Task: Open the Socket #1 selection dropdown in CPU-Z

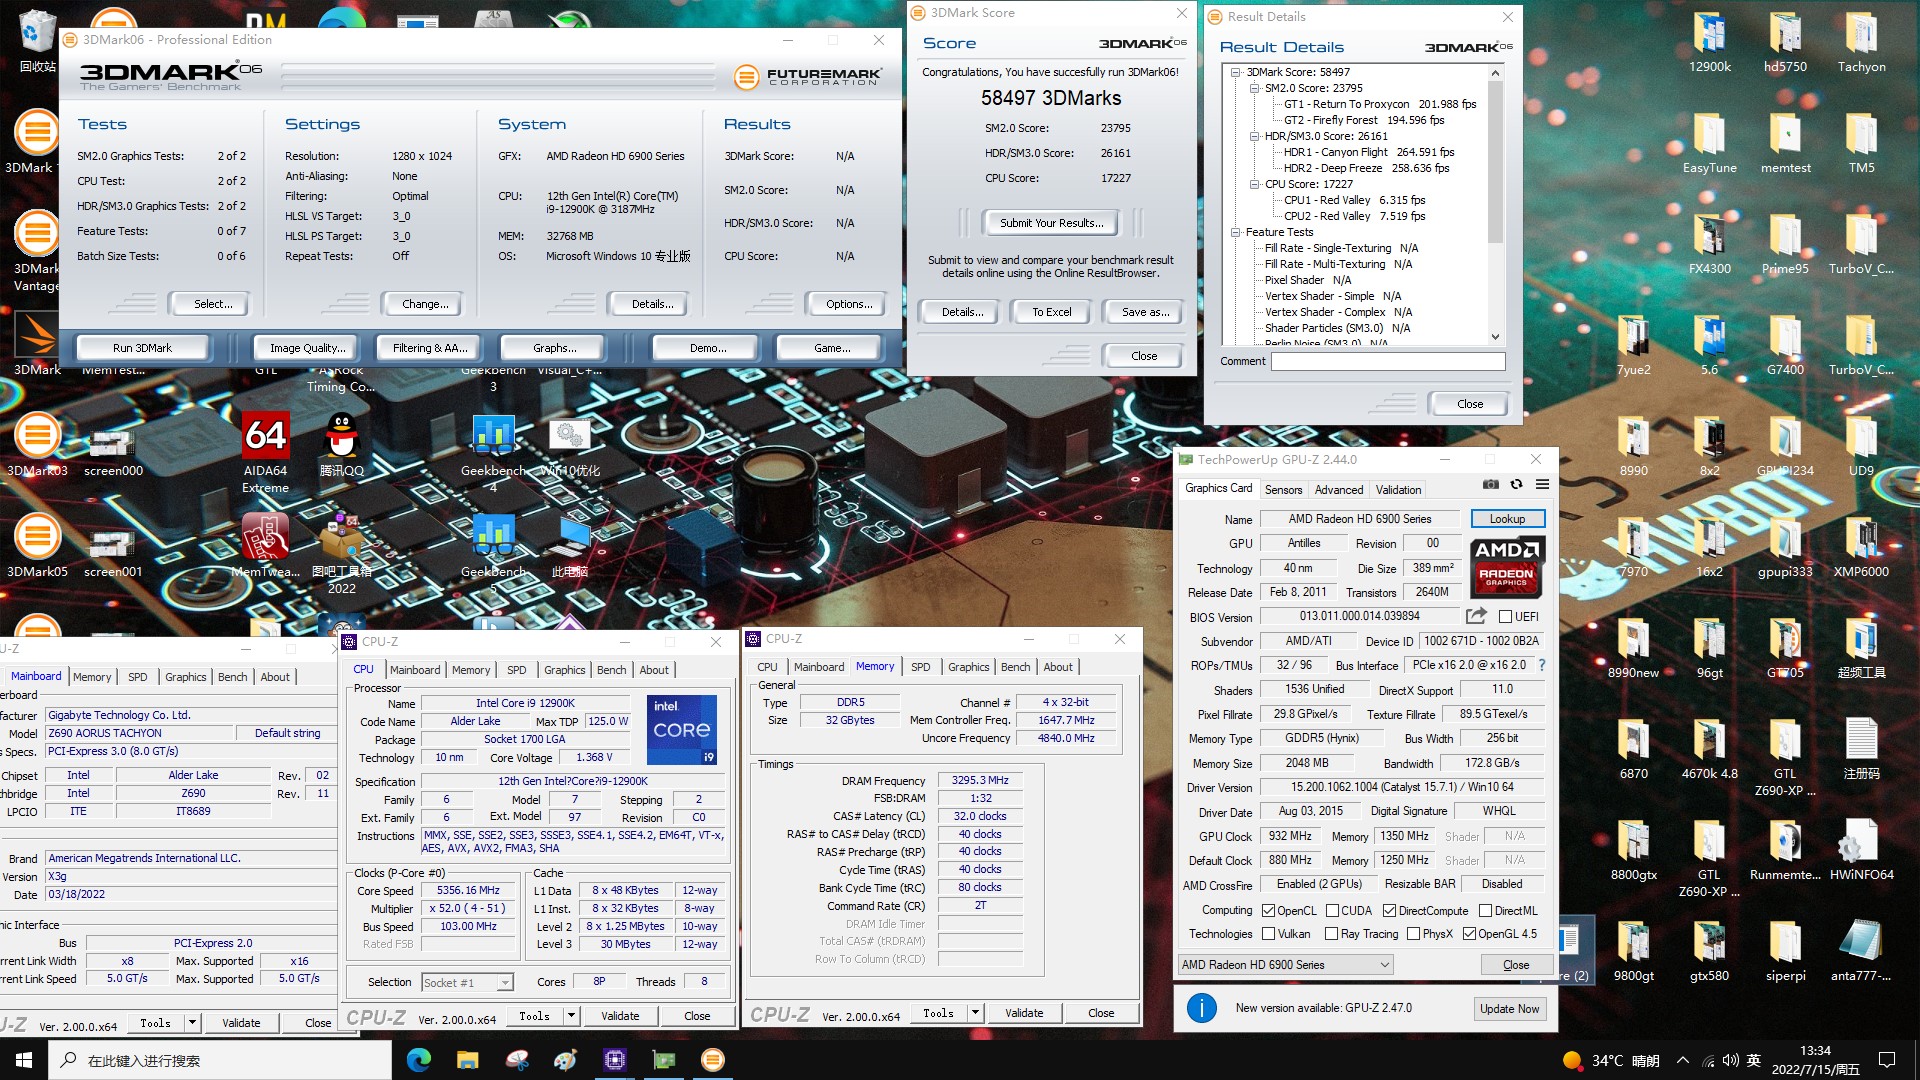Action: point(467,983)
